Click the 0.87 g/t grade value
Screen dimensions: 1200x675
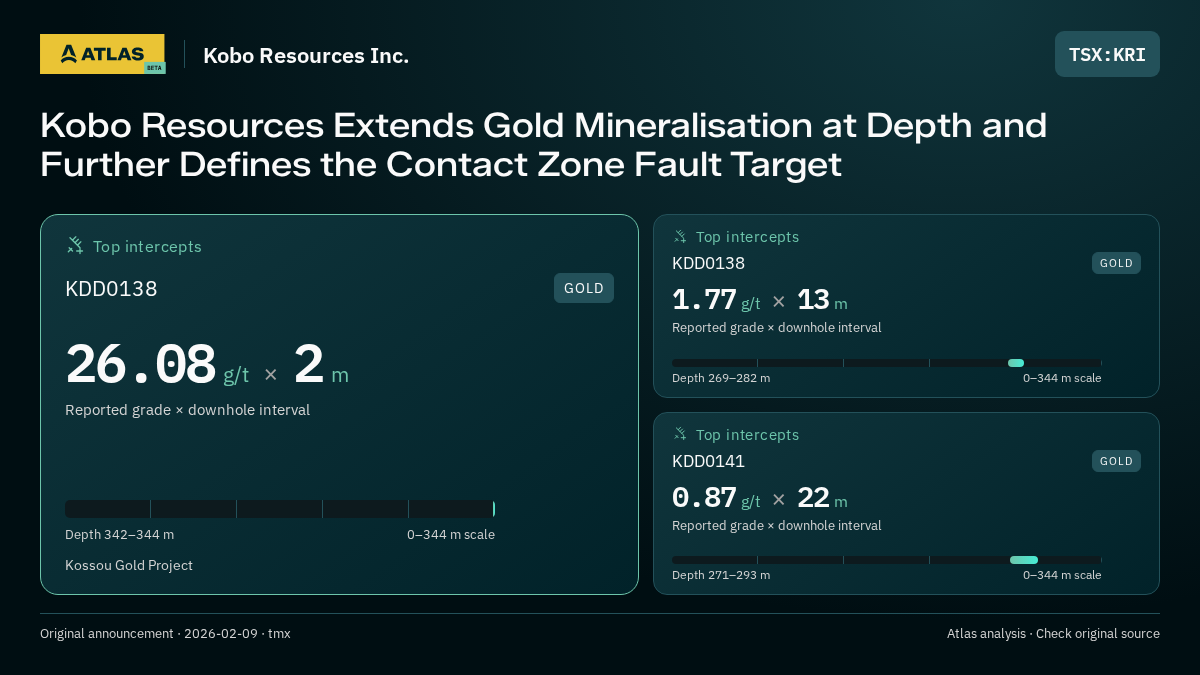[x=716, y=498]
